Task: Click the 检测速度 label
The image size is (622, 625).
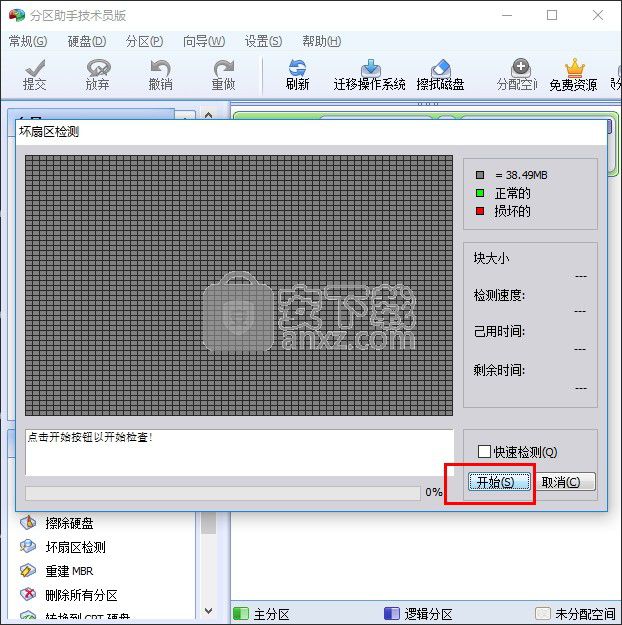Action: click(499, 295)
